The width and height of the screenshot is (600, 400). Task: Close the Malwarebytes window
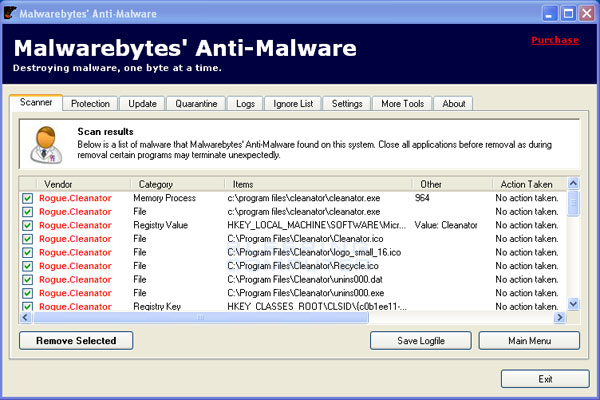point(587,14)
